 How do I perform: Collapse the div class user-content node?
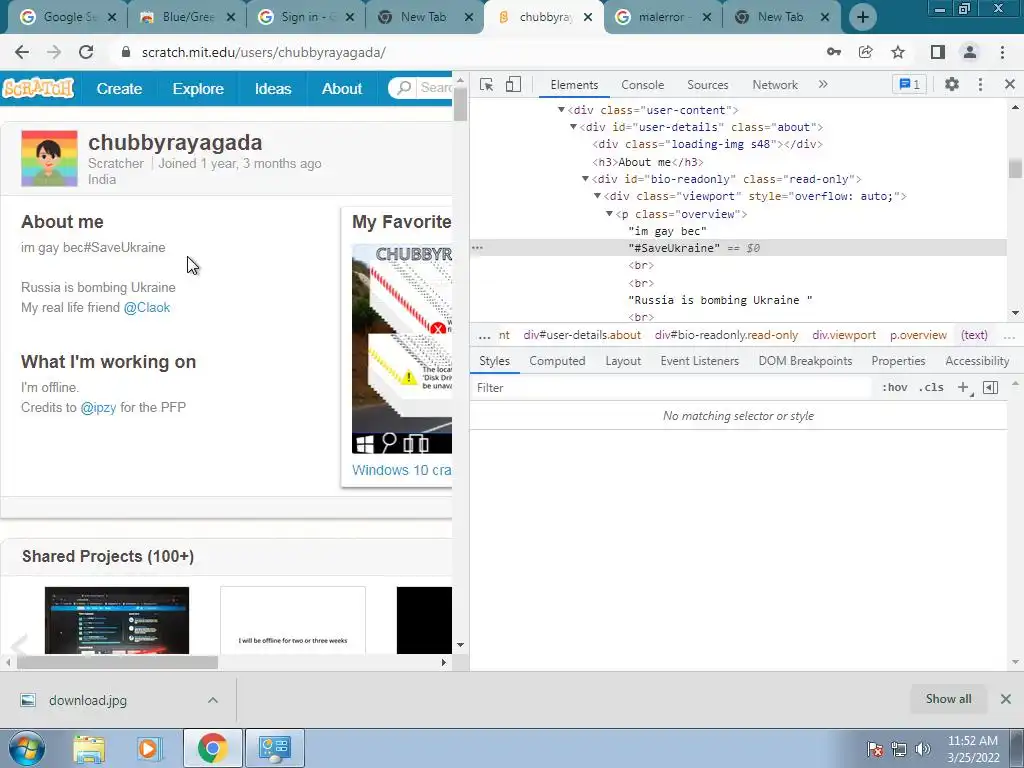click(561, 110)
